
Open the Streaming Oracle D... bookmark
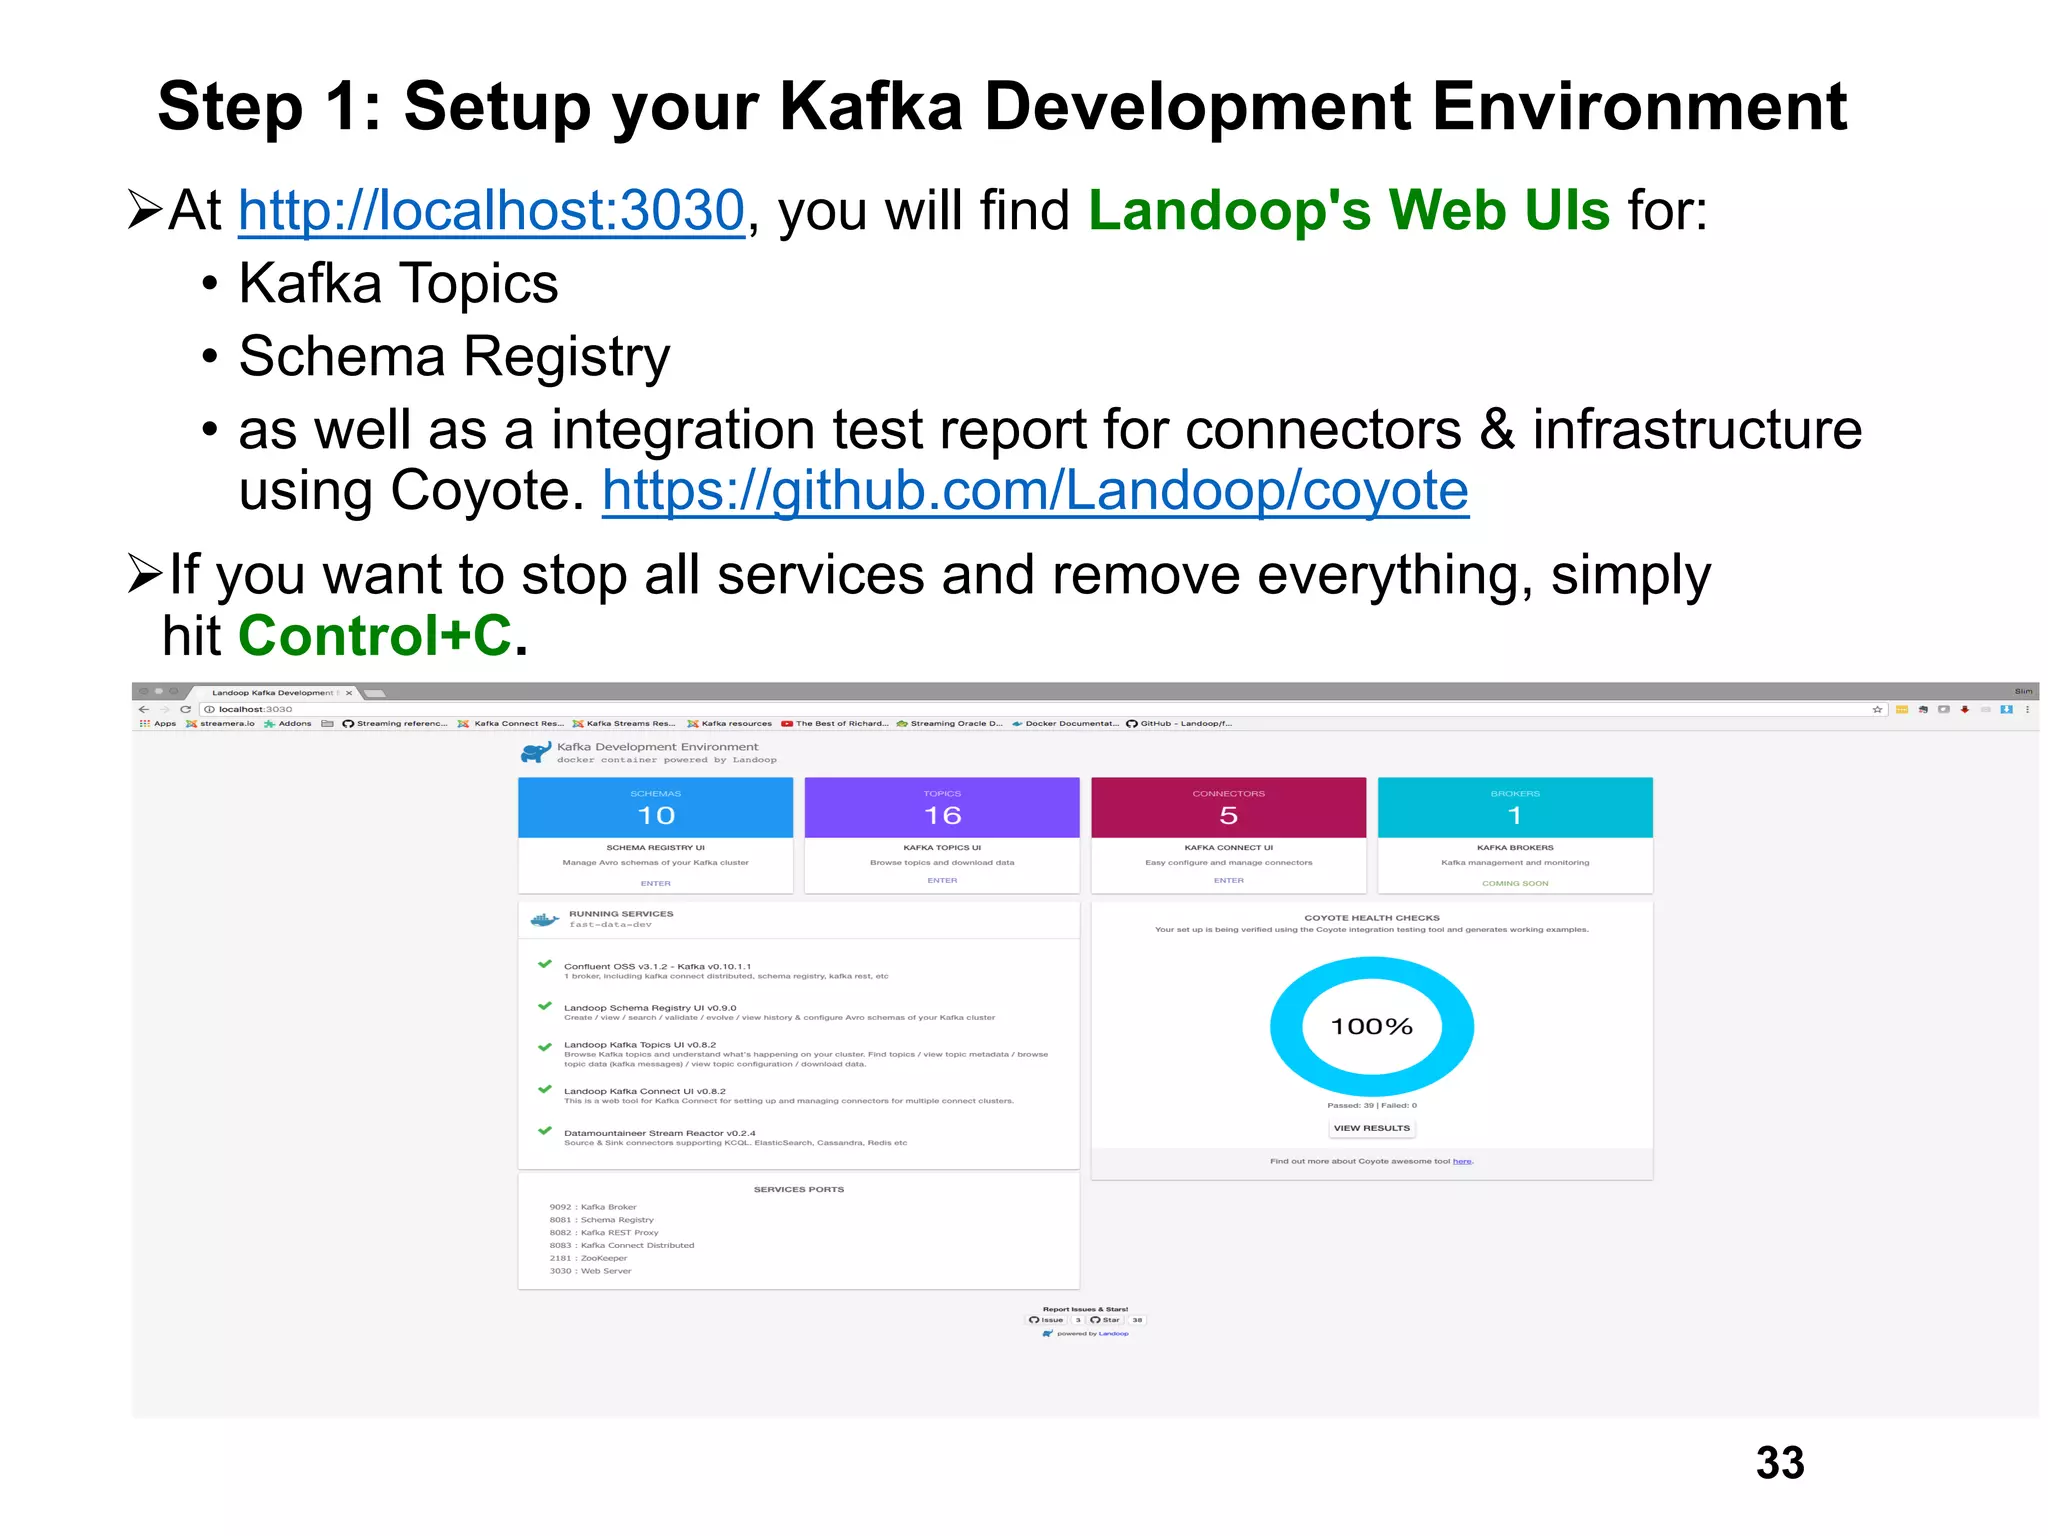click(950, 723)
